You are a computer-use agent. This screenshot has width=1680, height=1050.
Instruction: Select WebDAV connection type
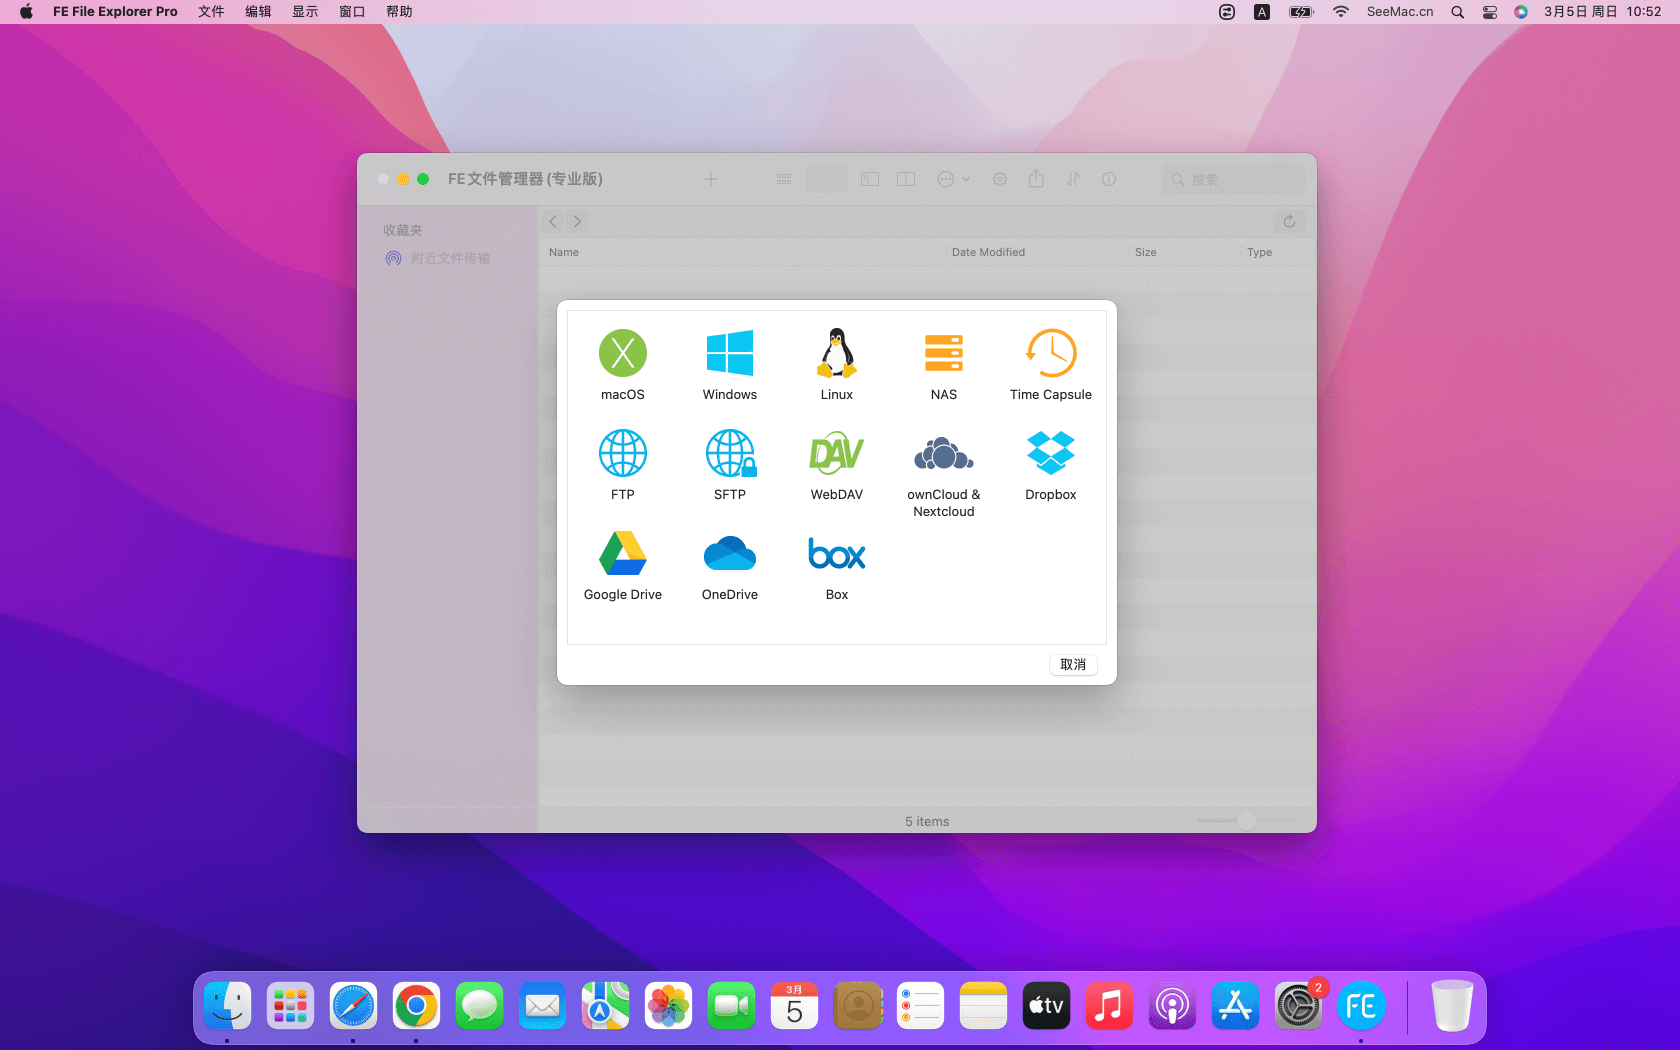tap(836, 454)
